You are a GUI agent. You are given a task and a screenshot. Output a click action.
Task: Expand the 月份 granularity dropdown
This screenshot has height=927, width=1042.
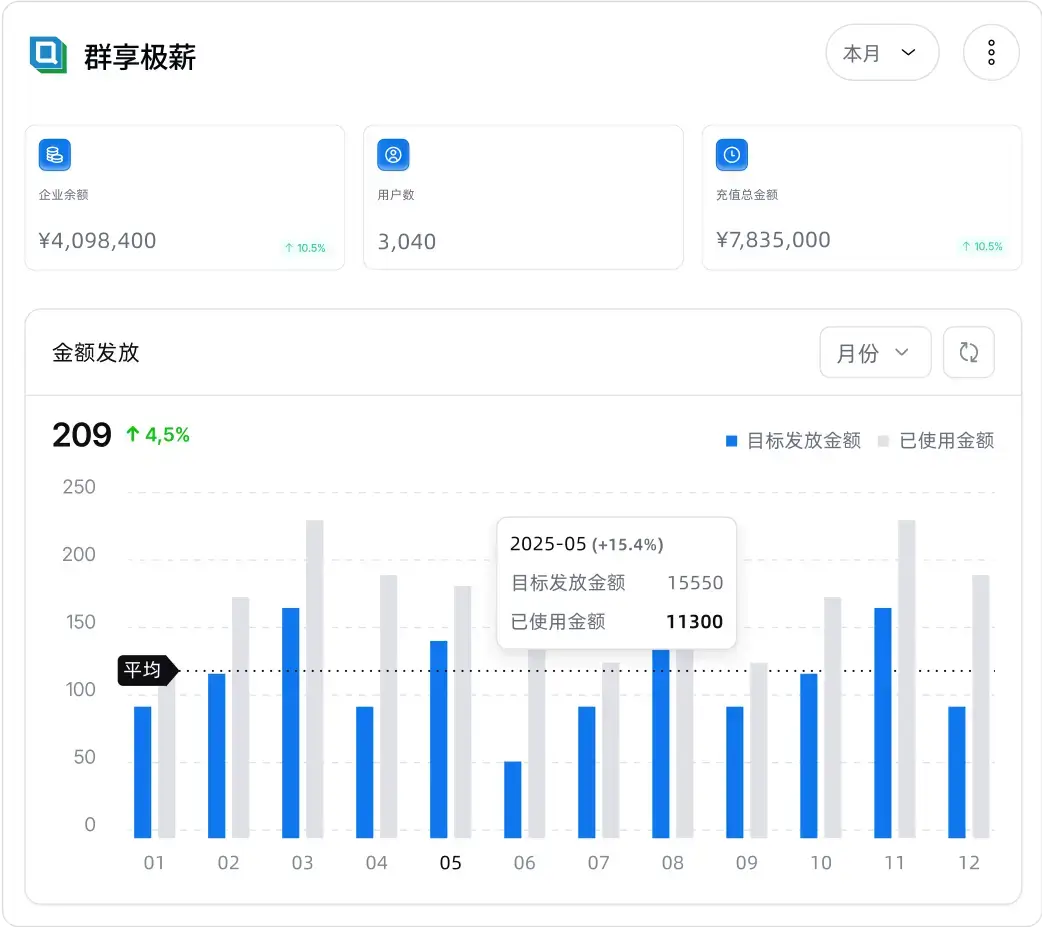click(x=874, y=353)
